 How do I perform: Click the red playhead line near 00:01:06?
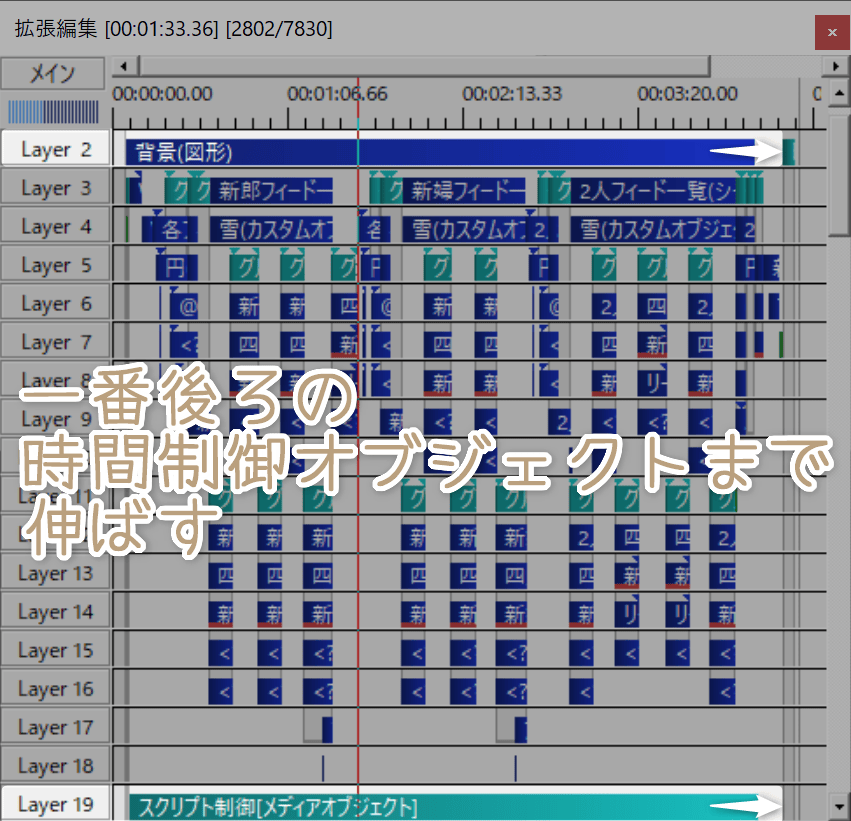coord(359,400)
